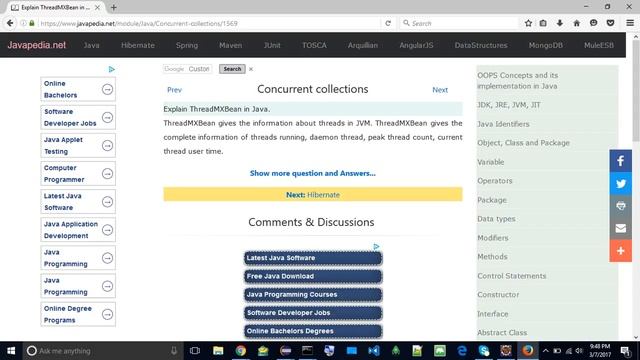The height and width of the screenshot is (360, 640).
Task: Share page on Facebook
Action: [x=620, y=161]
